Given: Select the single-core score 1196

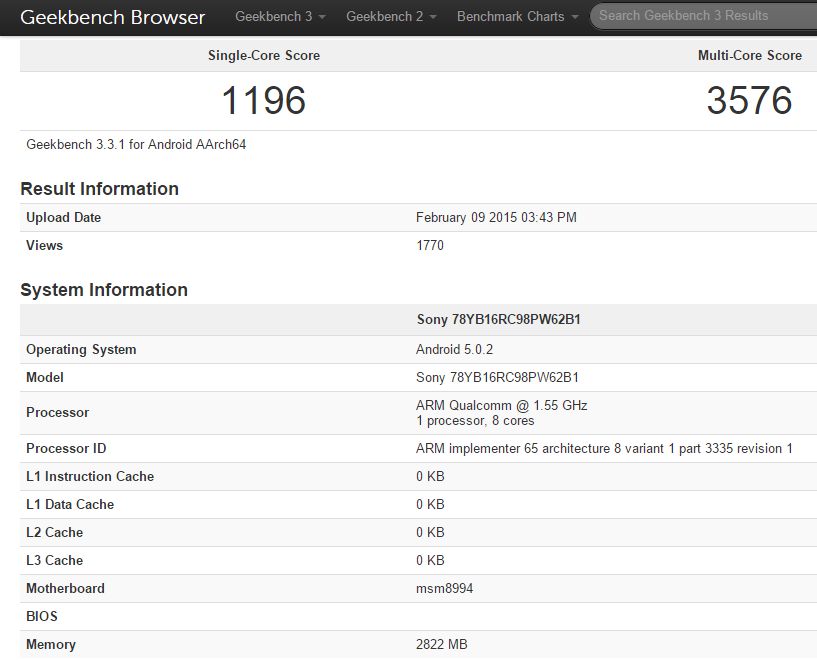Looking at the screenshot, I should coord(264,100).
